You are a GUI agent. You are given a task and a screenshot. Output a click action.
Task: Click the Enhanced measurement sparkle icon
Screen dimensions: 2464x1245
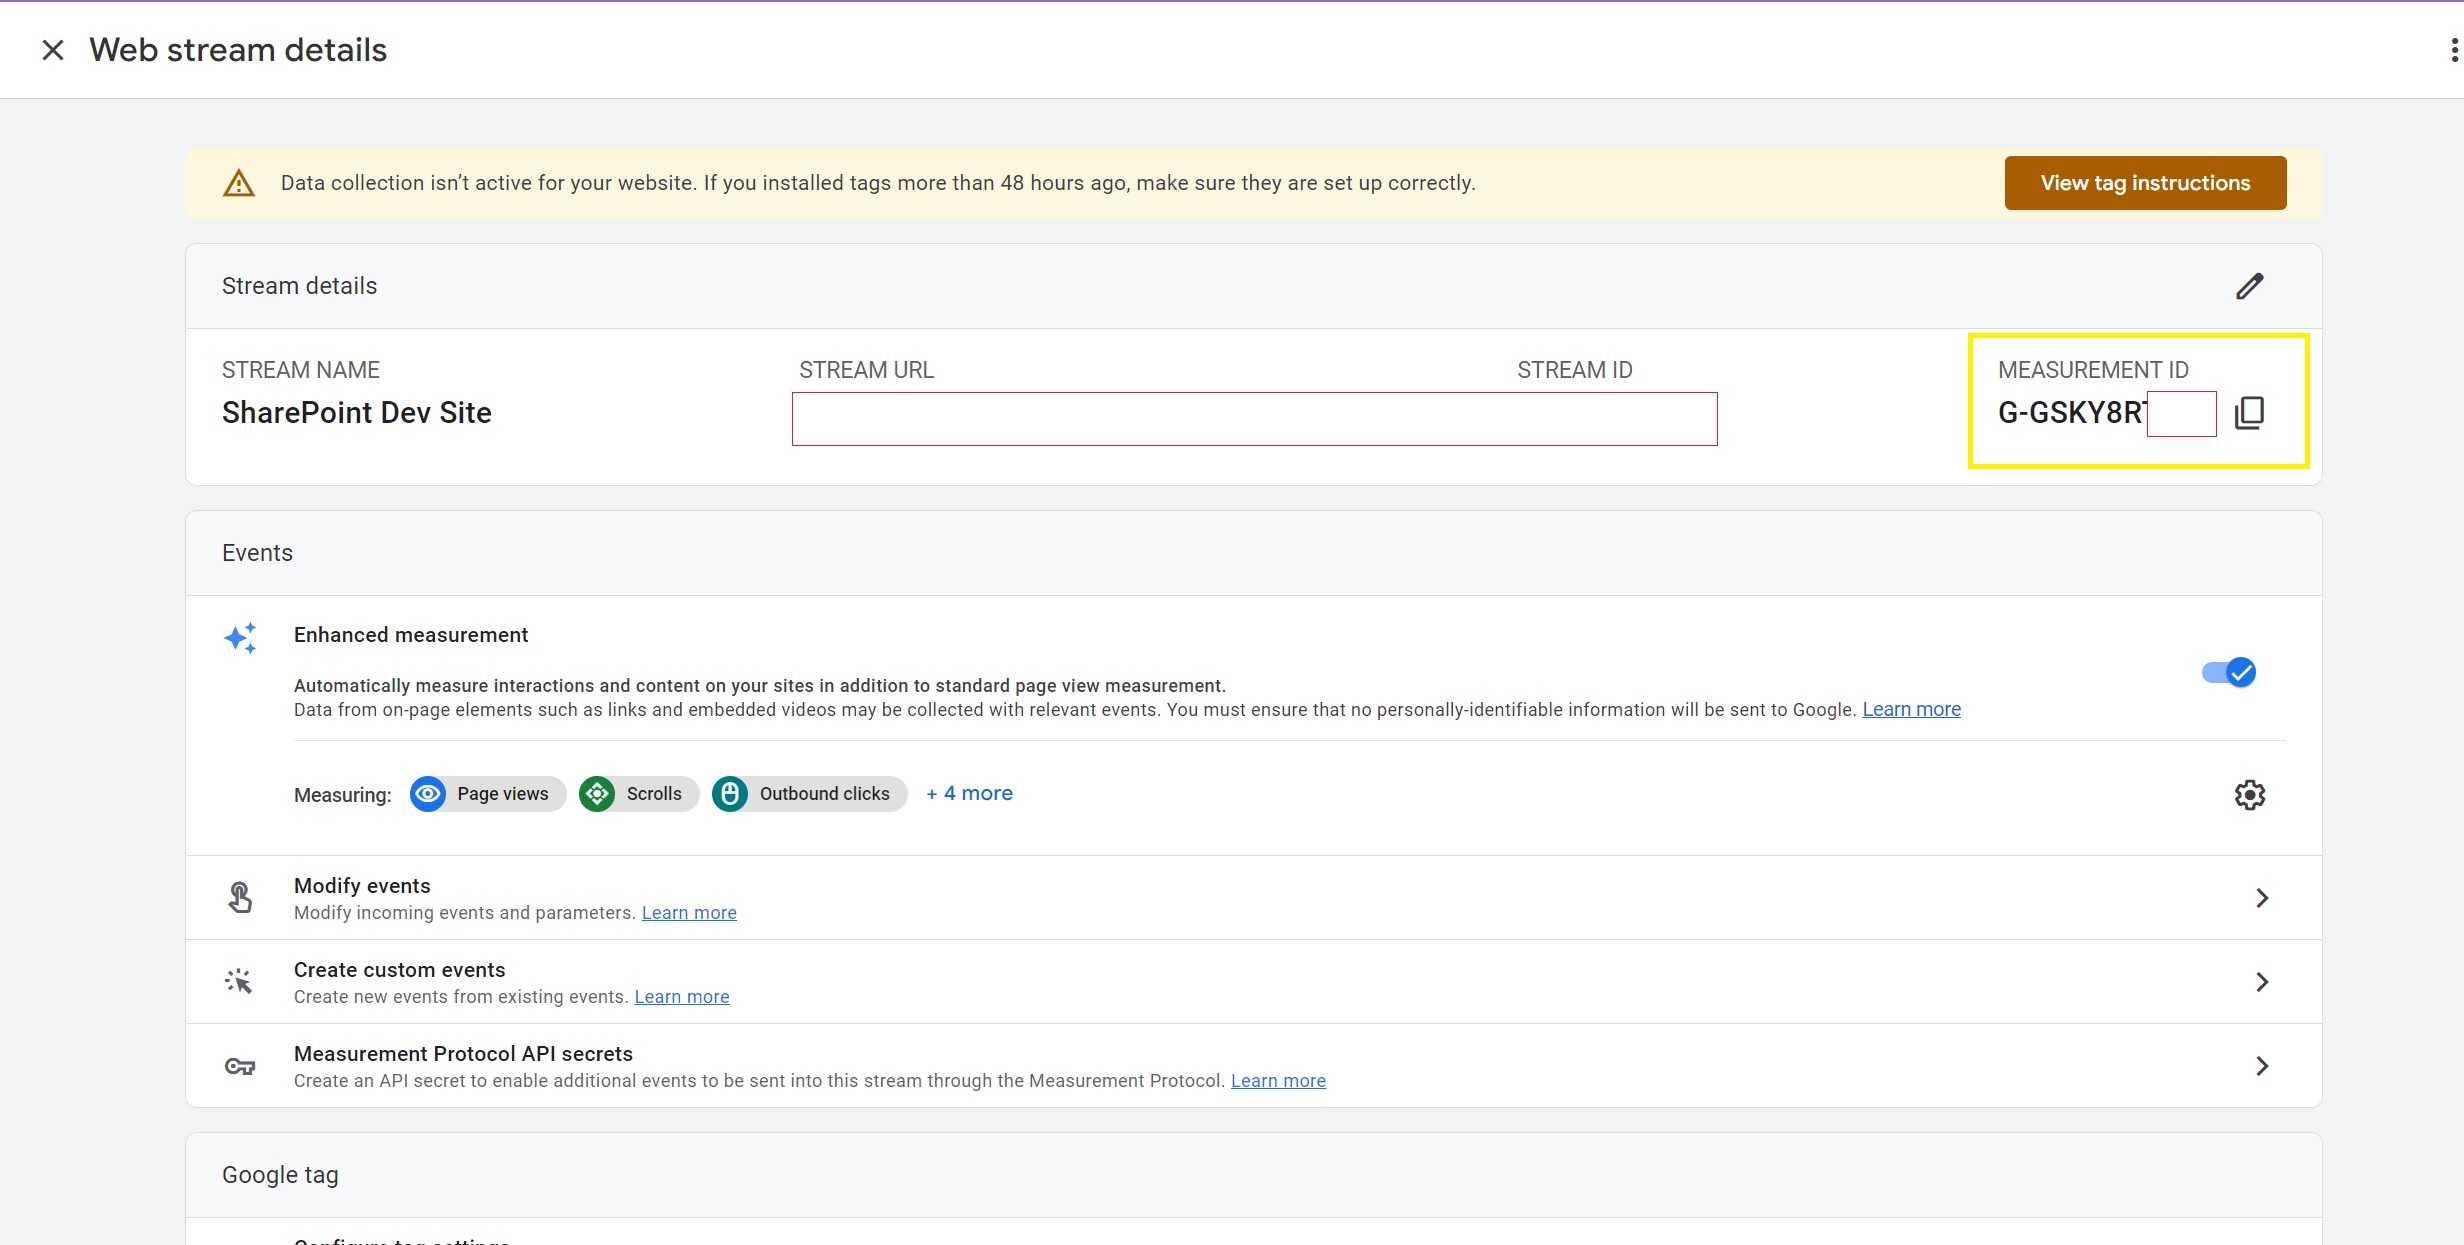click(239, 637)
